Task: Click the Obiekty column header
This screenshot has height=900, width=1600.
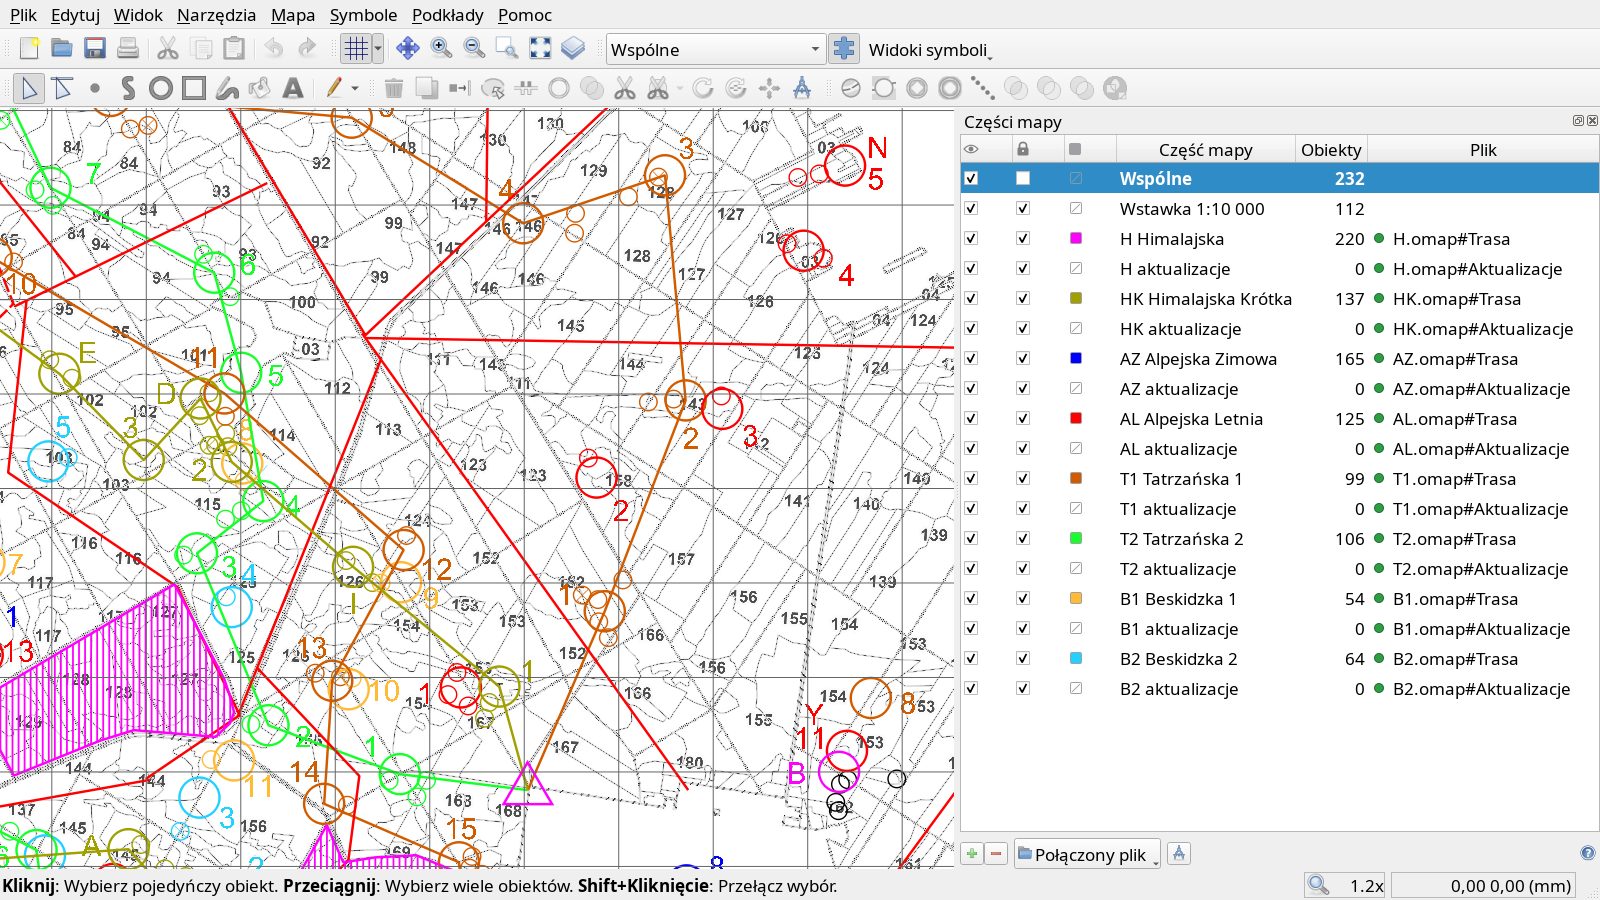Action: tap(1331, 150)
